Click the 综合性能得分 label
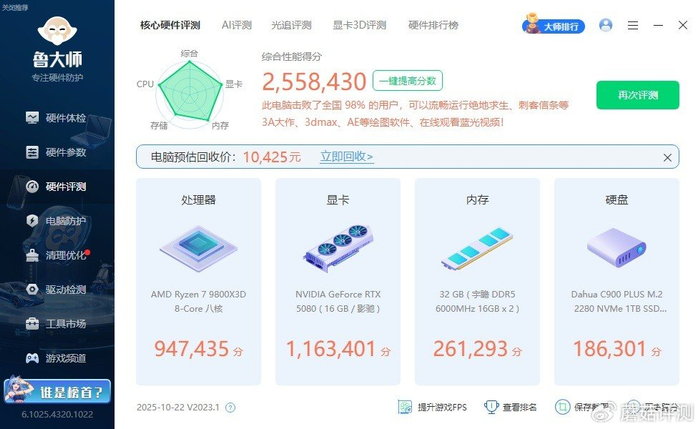The height and width of the screenshot is (429, 700). tap(292, 57)
